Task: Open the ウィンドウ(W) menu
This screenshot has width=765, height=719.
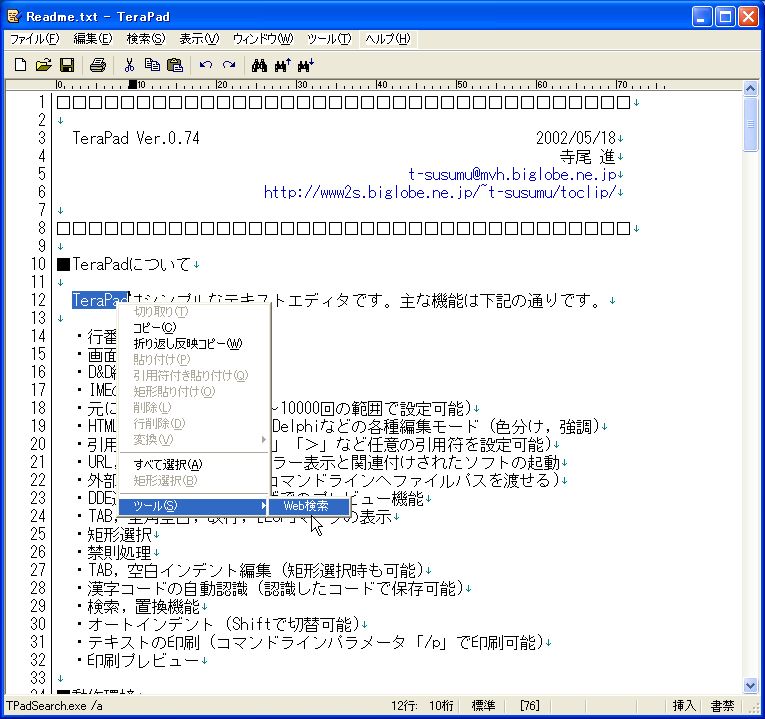Action: click(263, 39)
